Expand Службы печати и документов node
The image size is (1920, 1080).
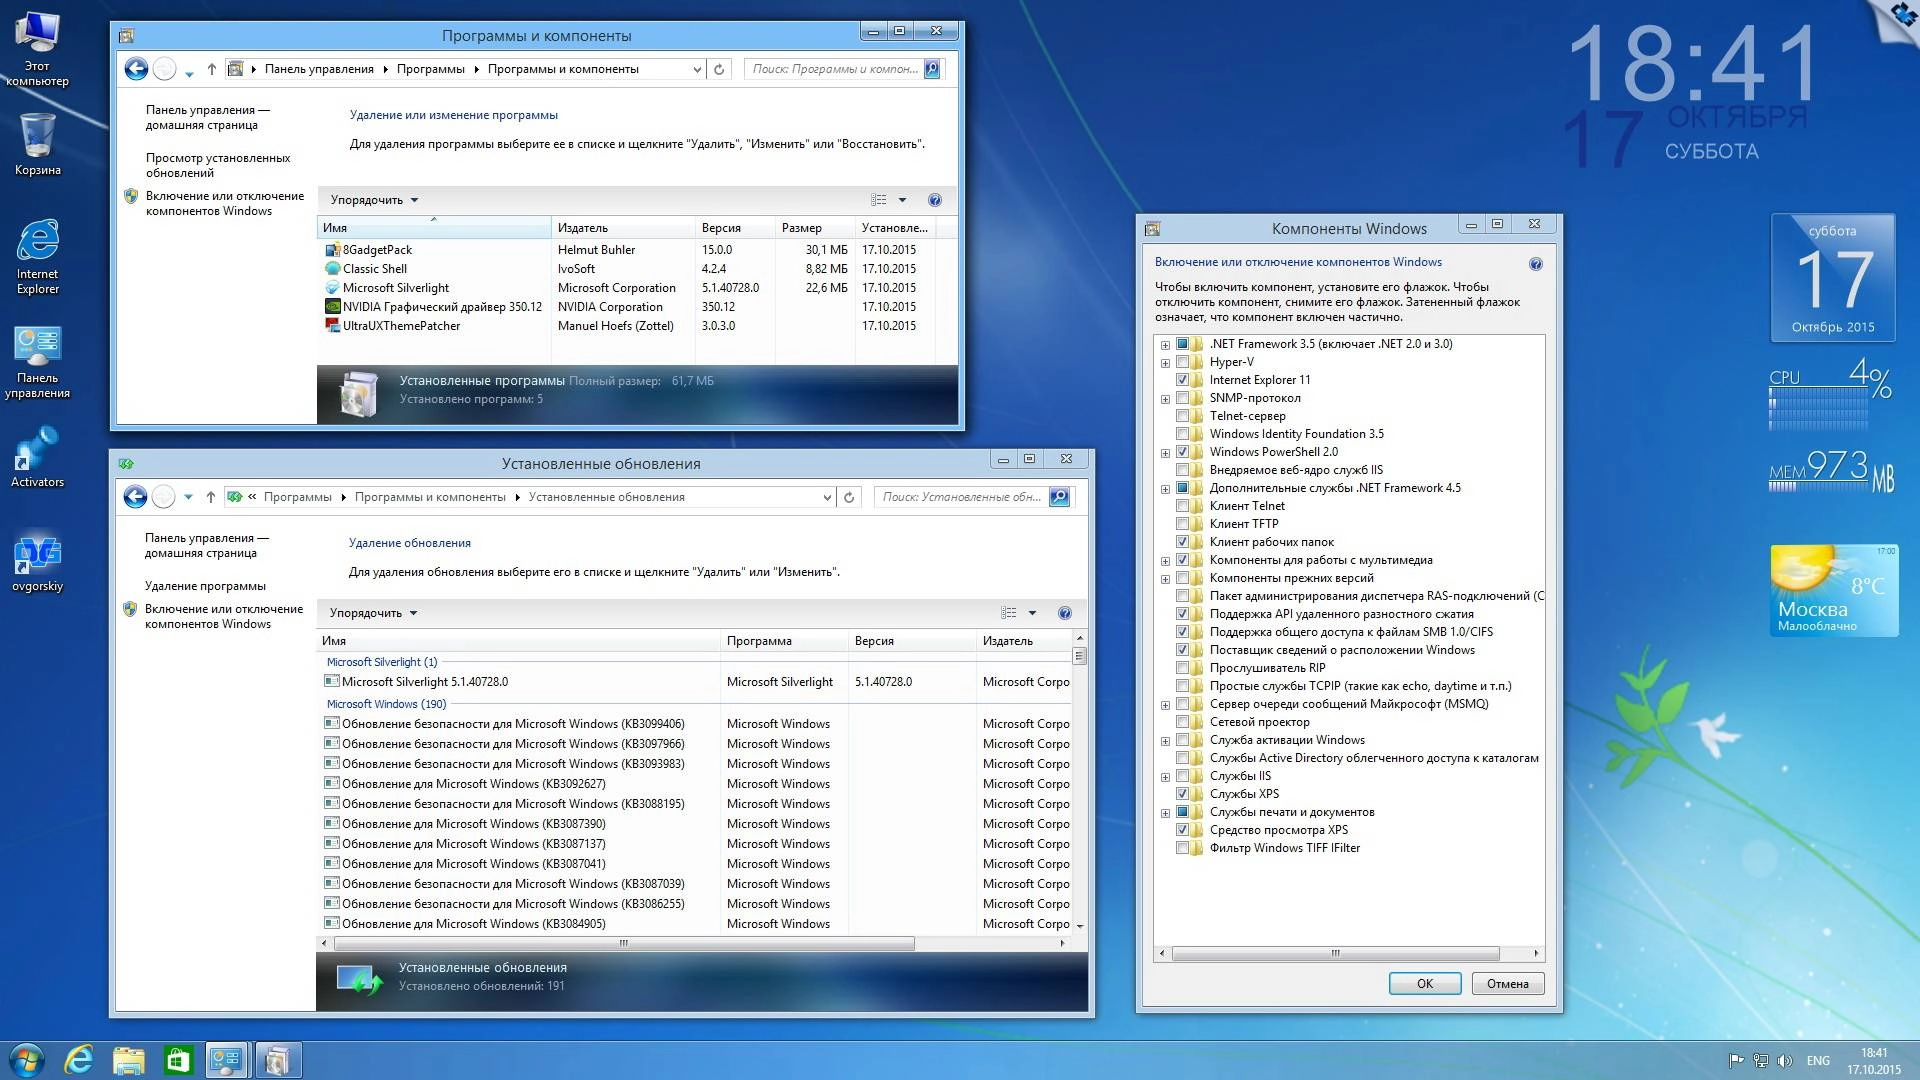click(x=1165, y=813)
